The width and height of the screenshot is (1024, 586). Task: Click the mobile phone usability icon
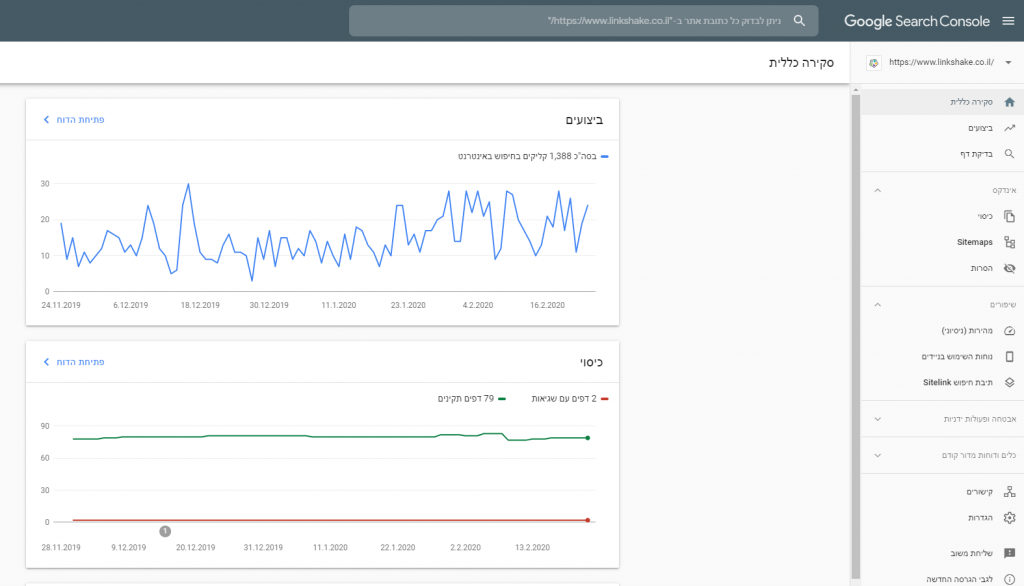pos(1010,357)
